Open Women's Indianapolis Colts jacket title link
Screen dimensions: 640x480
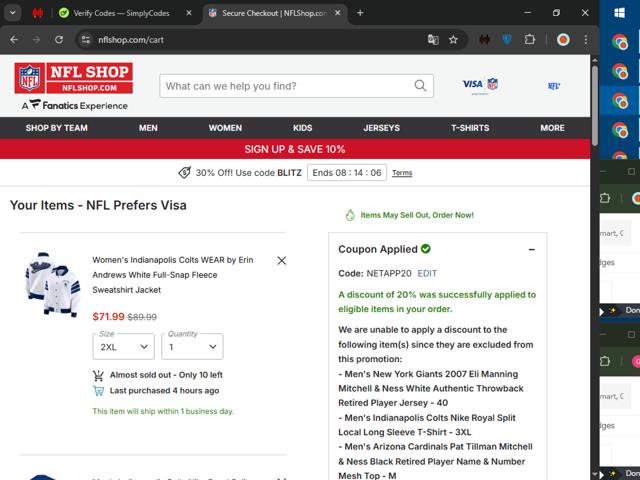click(173, 275)
